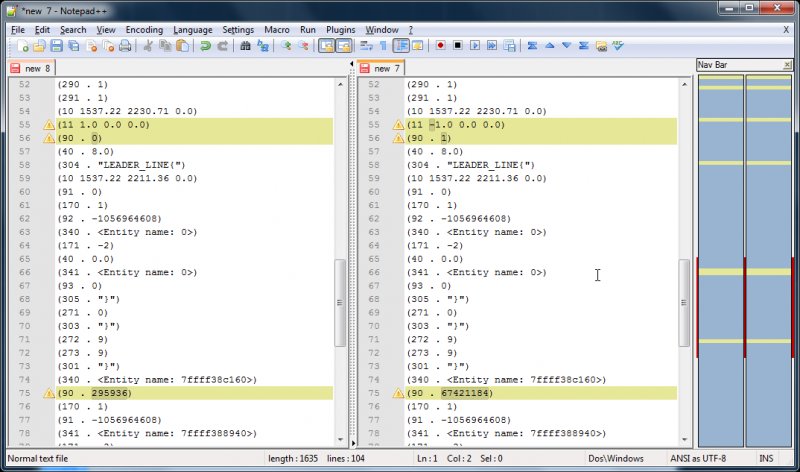Click left pane scrollbar up arrow
Image resolution: width=800 pixels, height=472 pixels.
(x=340, y=84)
